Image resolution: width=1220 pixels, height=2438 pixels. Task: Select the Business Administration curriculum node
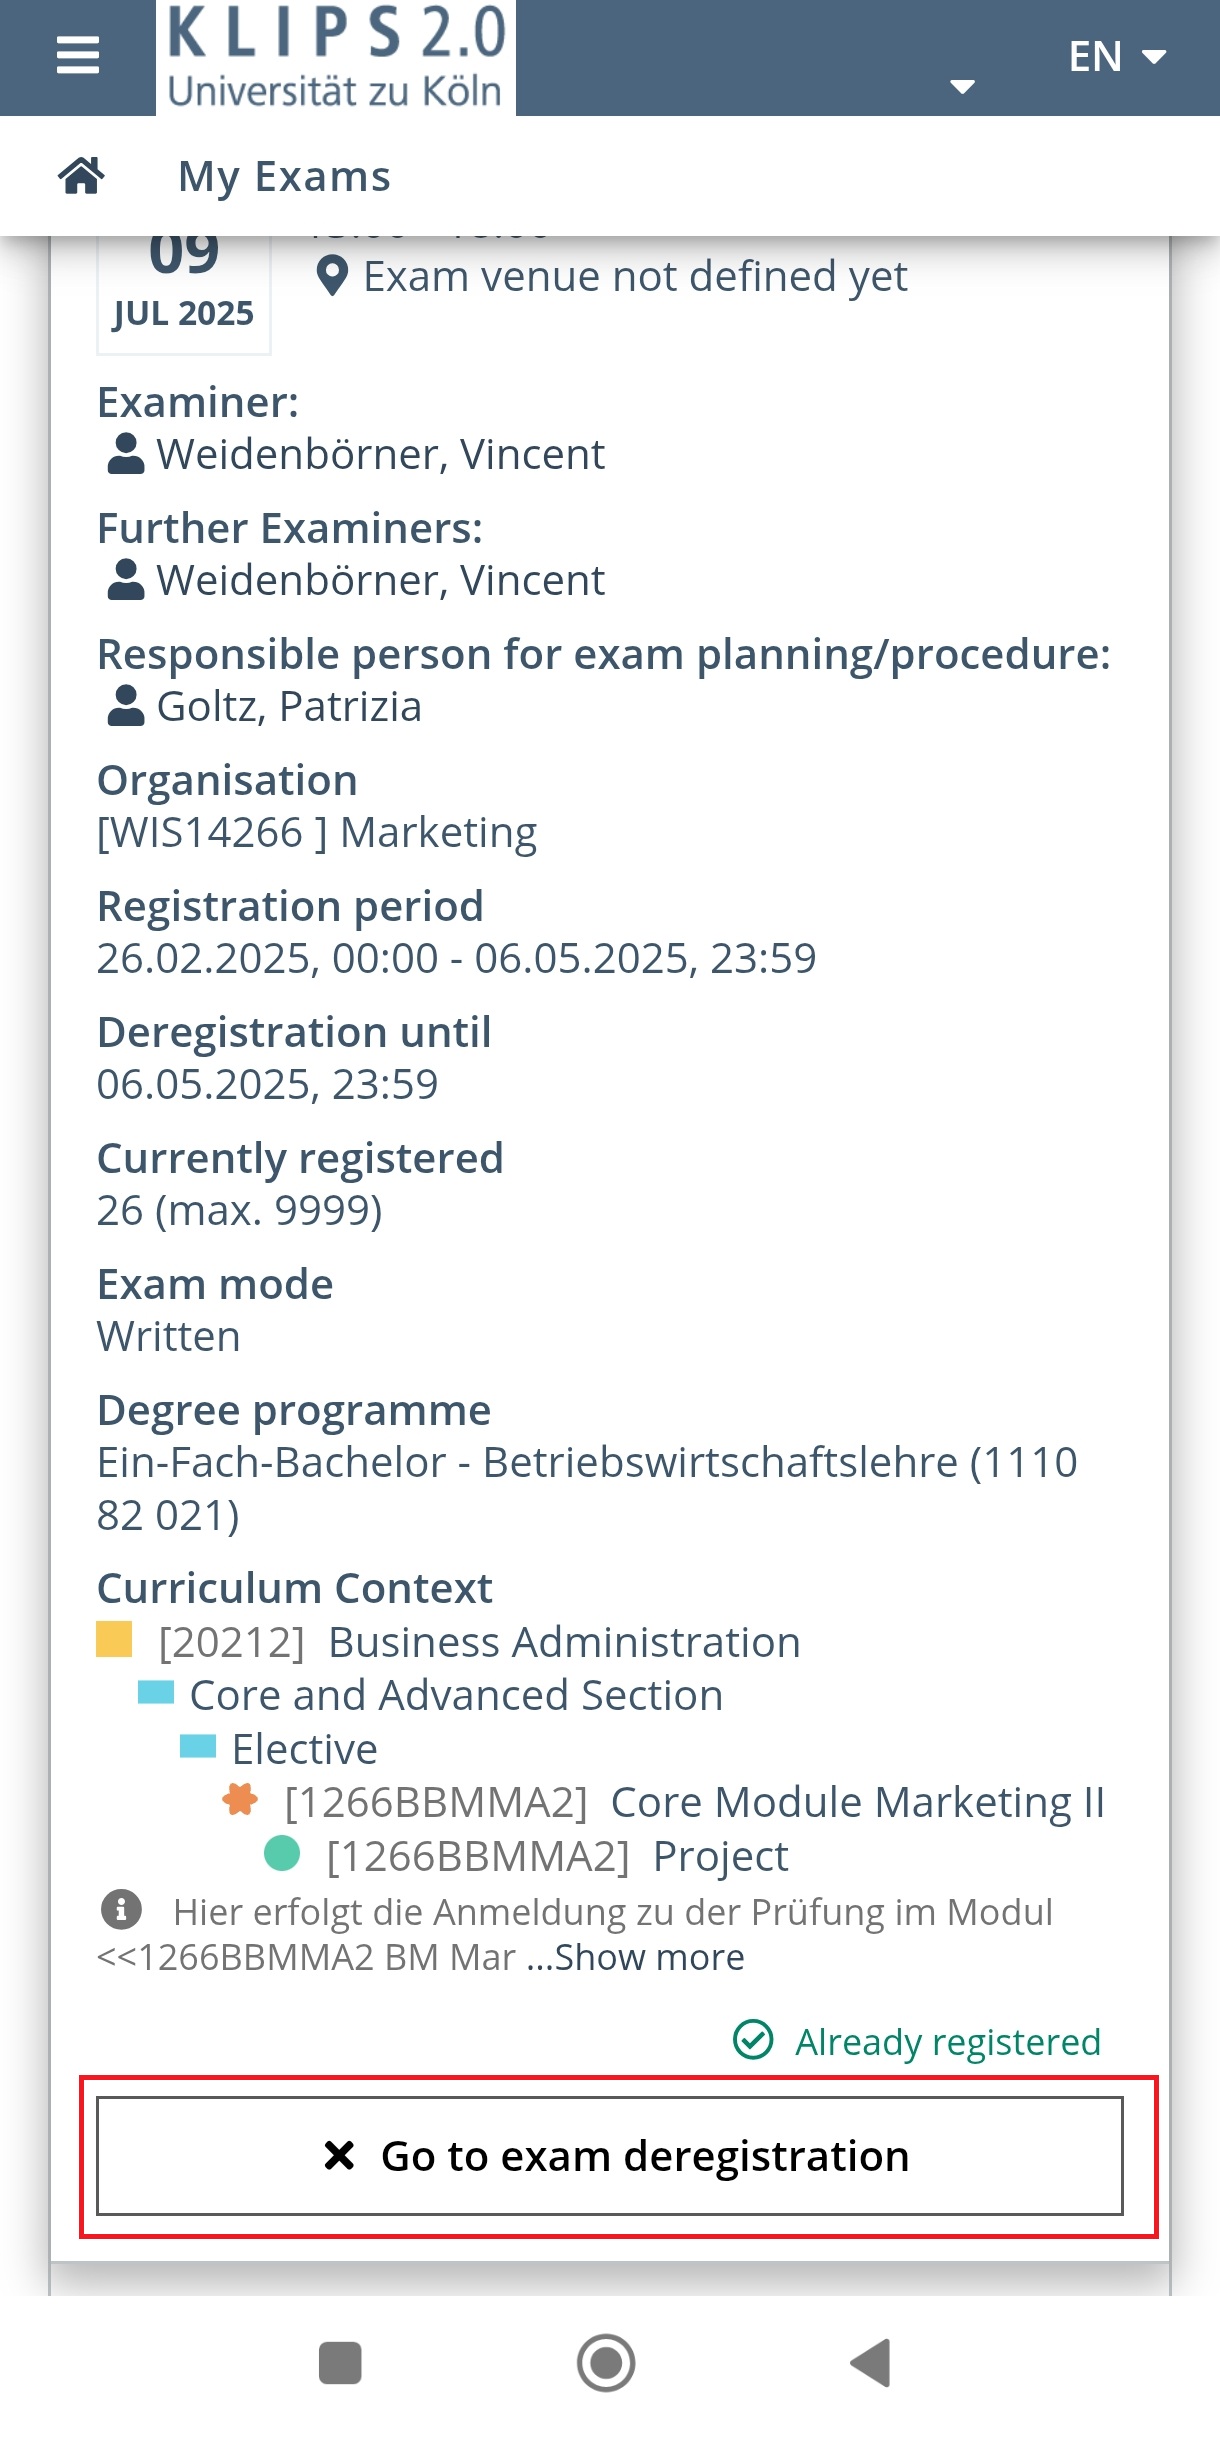[480, 1643]
